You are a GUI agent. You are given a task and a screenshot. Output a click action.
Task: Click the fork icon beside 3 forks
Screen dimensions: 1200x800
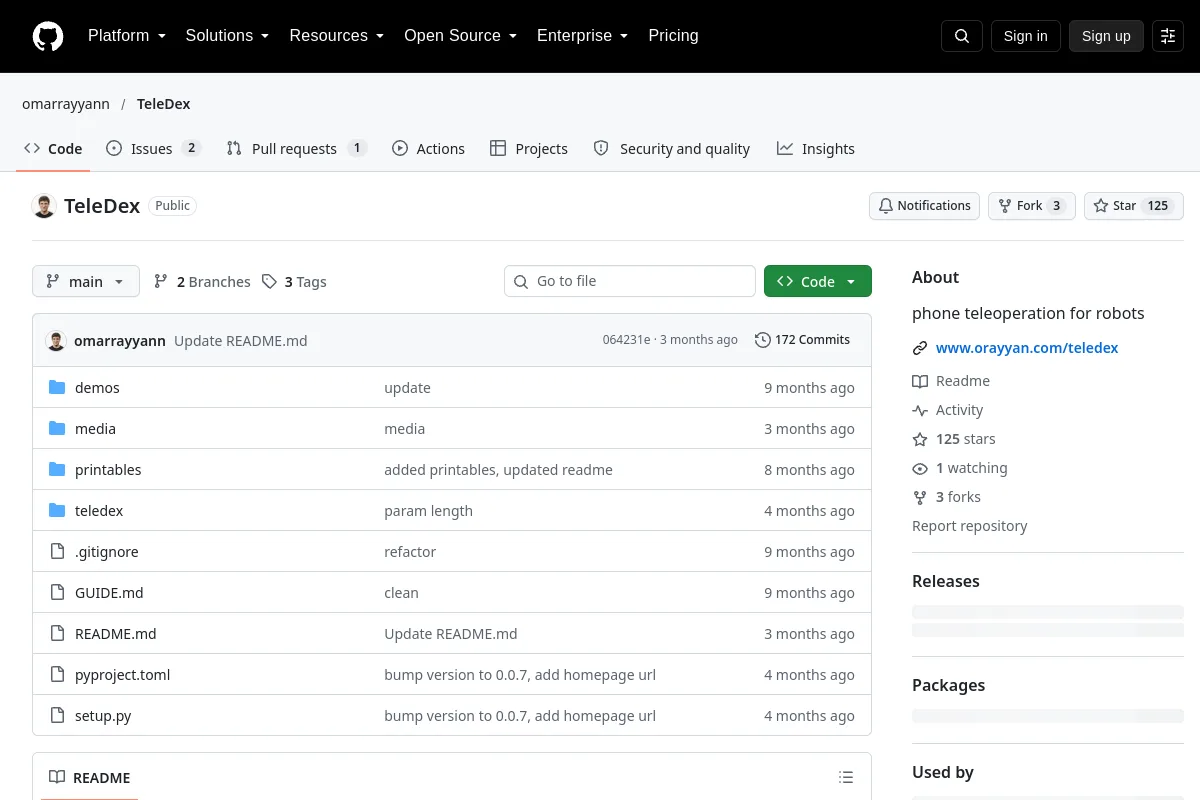point(920,497)
